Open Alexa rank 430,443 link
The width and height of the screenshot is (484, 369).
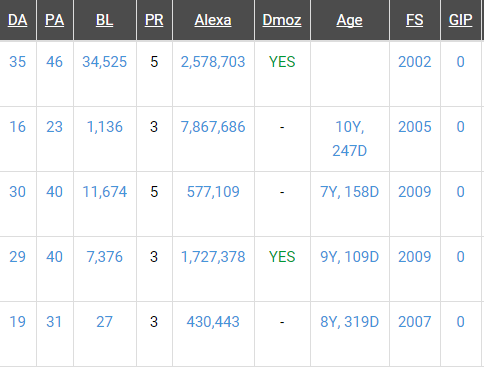point(213,322)
